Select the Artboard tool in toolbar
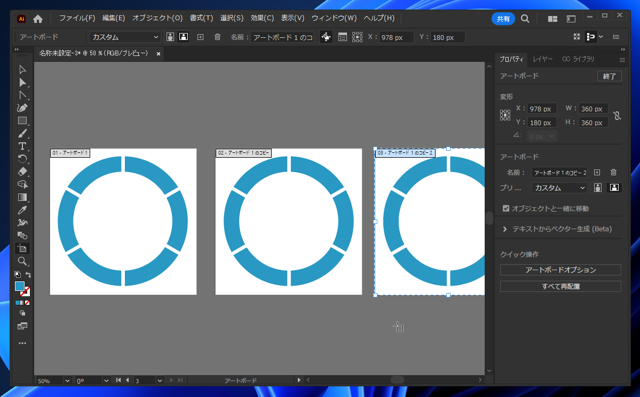 point(22,248)
